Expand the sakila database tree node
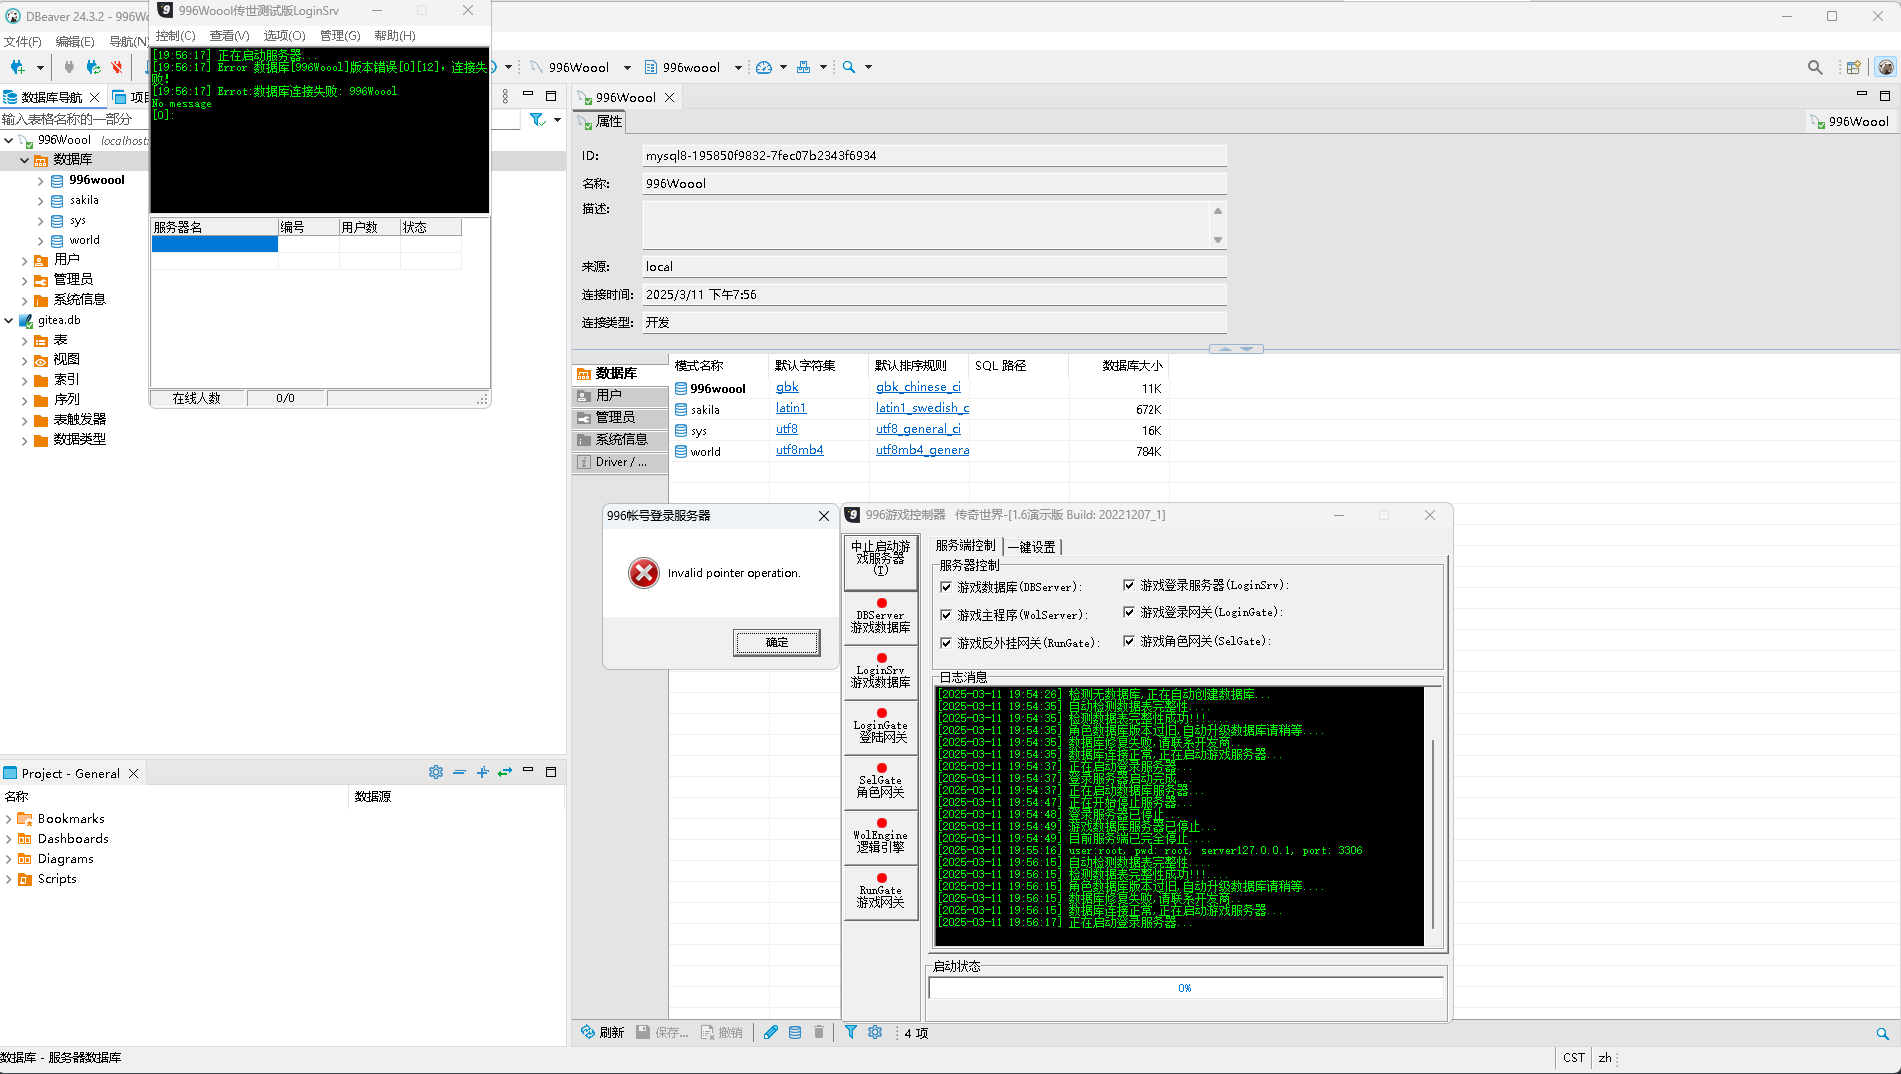Screen dimensions: 1901x1074 40,201
